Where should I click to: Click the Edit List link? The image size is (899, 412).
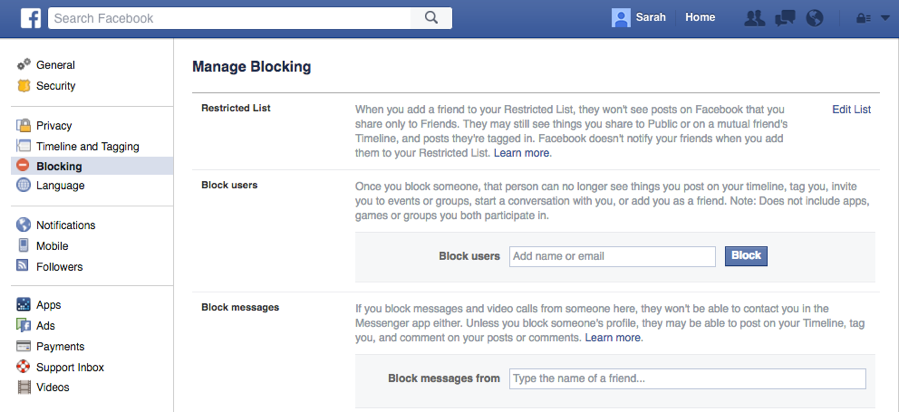coord(851,109)
